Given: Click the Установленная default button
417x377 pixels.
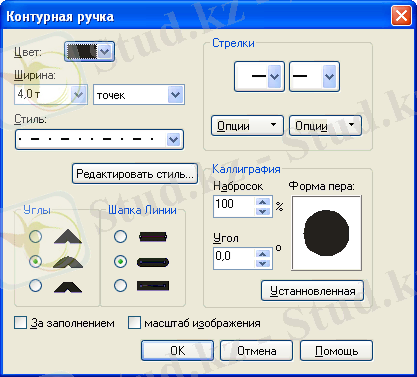Looking at the screenshot, I should 312,291.
